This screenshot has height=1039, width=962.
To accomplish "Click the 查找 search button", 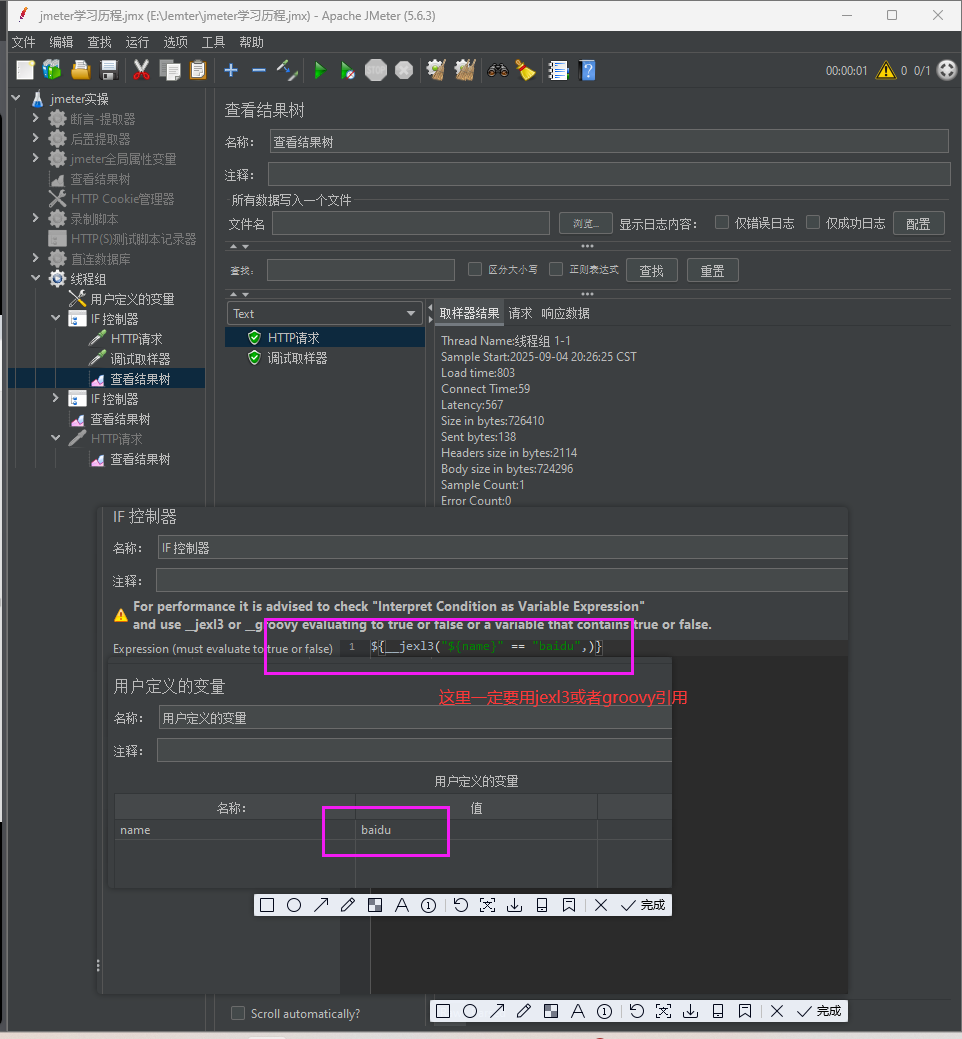I will click(x=651, y=270).
